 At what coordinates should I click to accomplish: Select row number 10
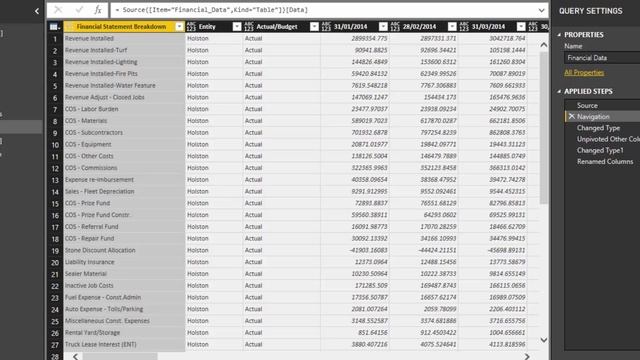pos(55,144)
